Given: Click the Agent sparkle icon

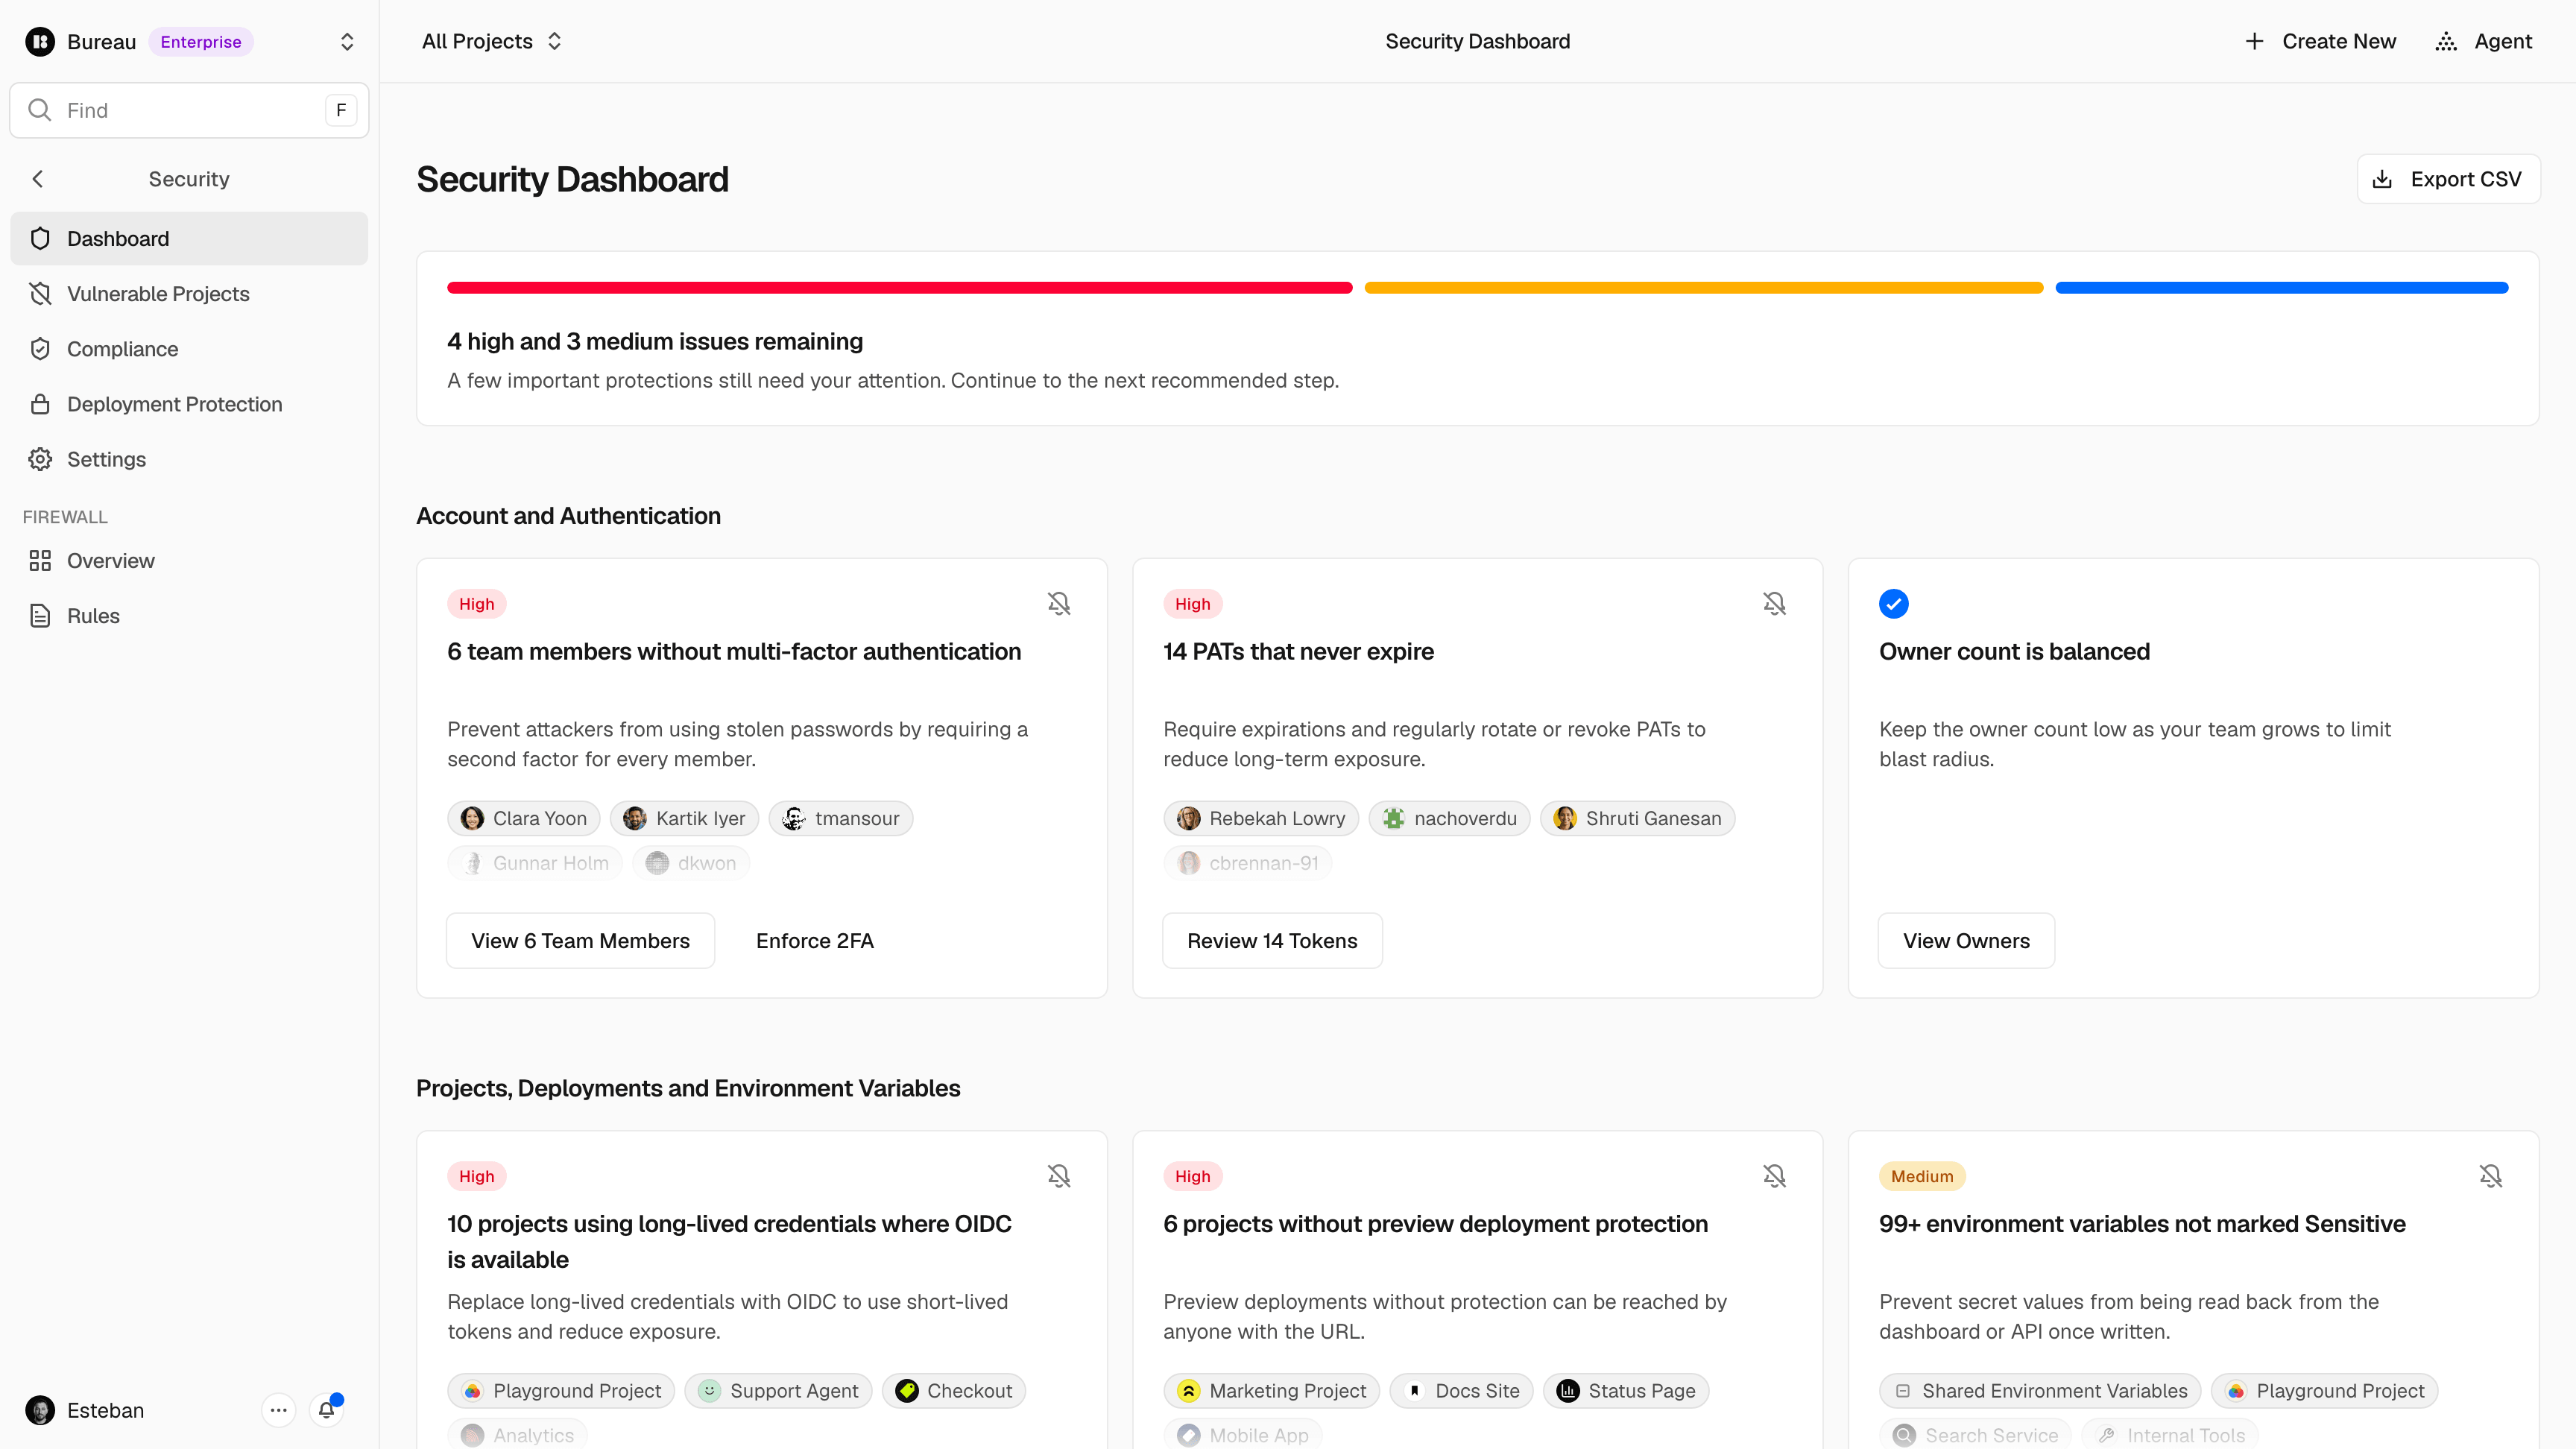Looking at the screenshot, I should click(x=2446, y=41).
